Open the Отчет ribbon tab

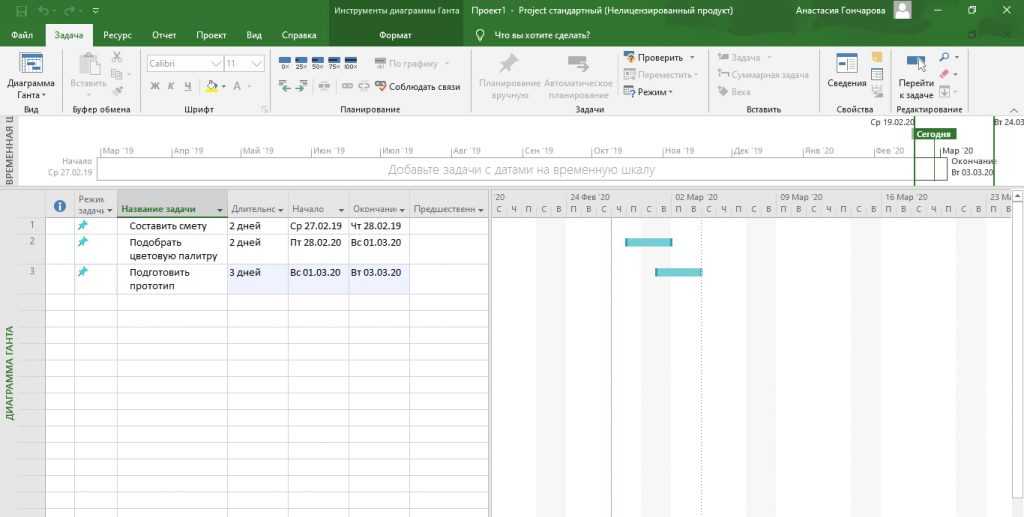164,35
